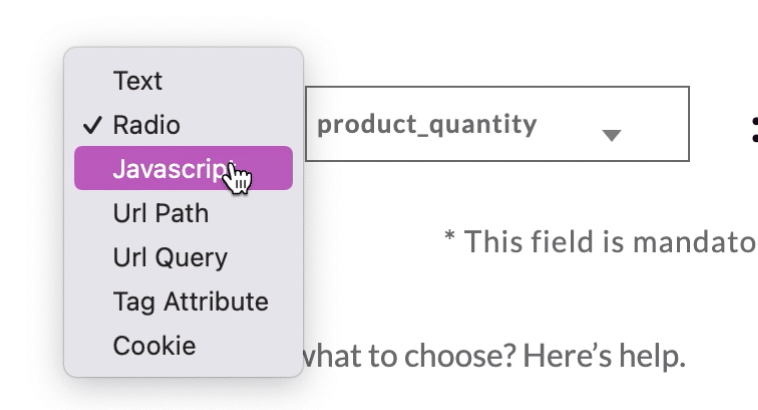Pick Url Query from the type list

[183, 257]
